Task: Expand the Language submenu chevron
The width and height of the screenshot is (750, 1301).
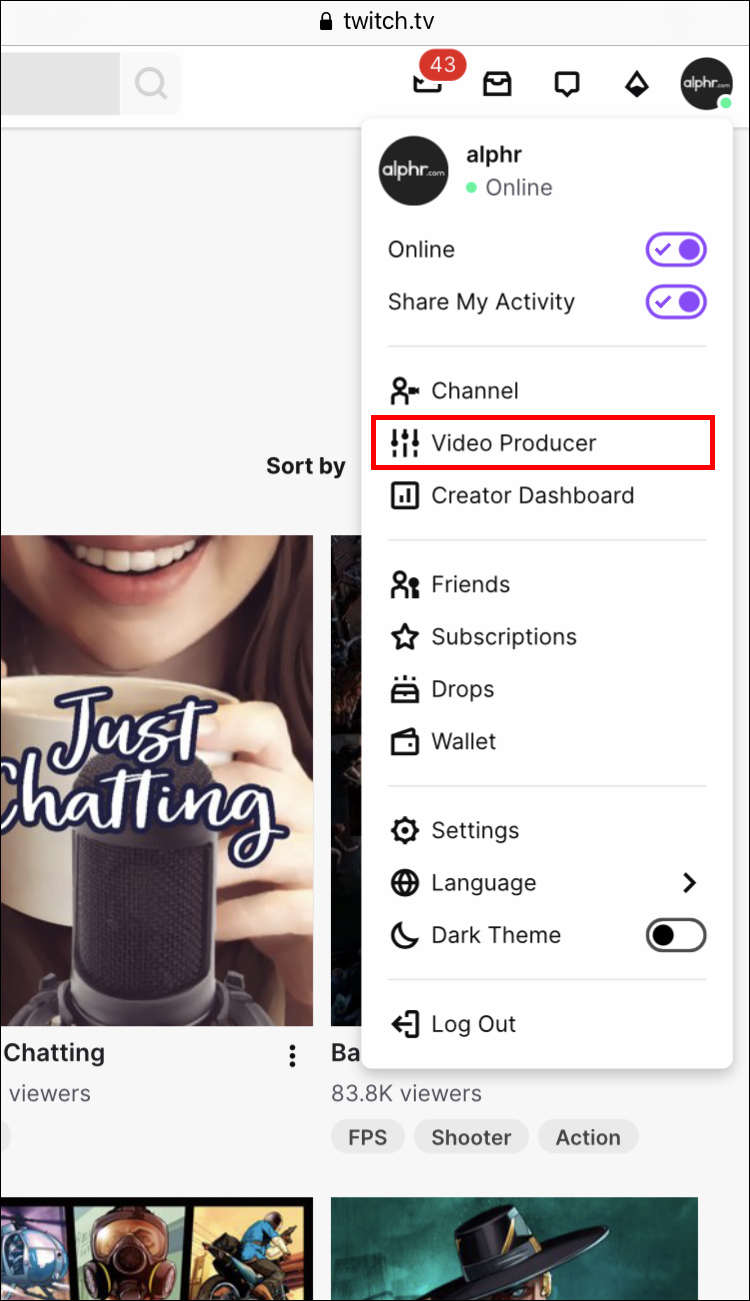Action: tap(689, 883)
